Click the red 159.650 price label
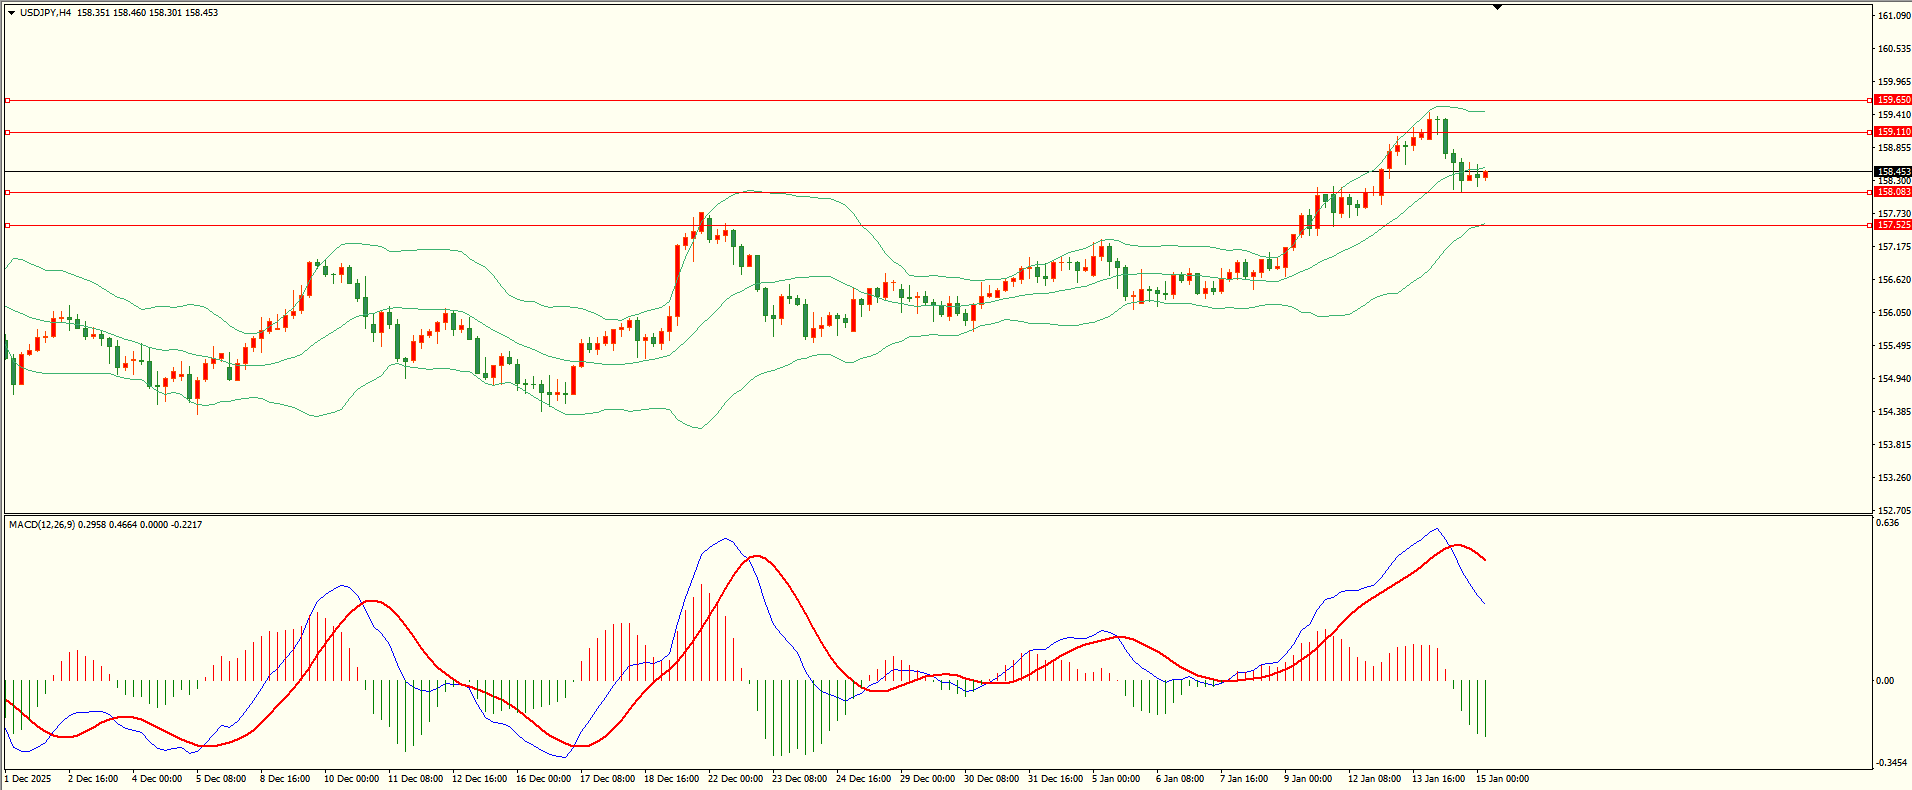 [1893, 100]
